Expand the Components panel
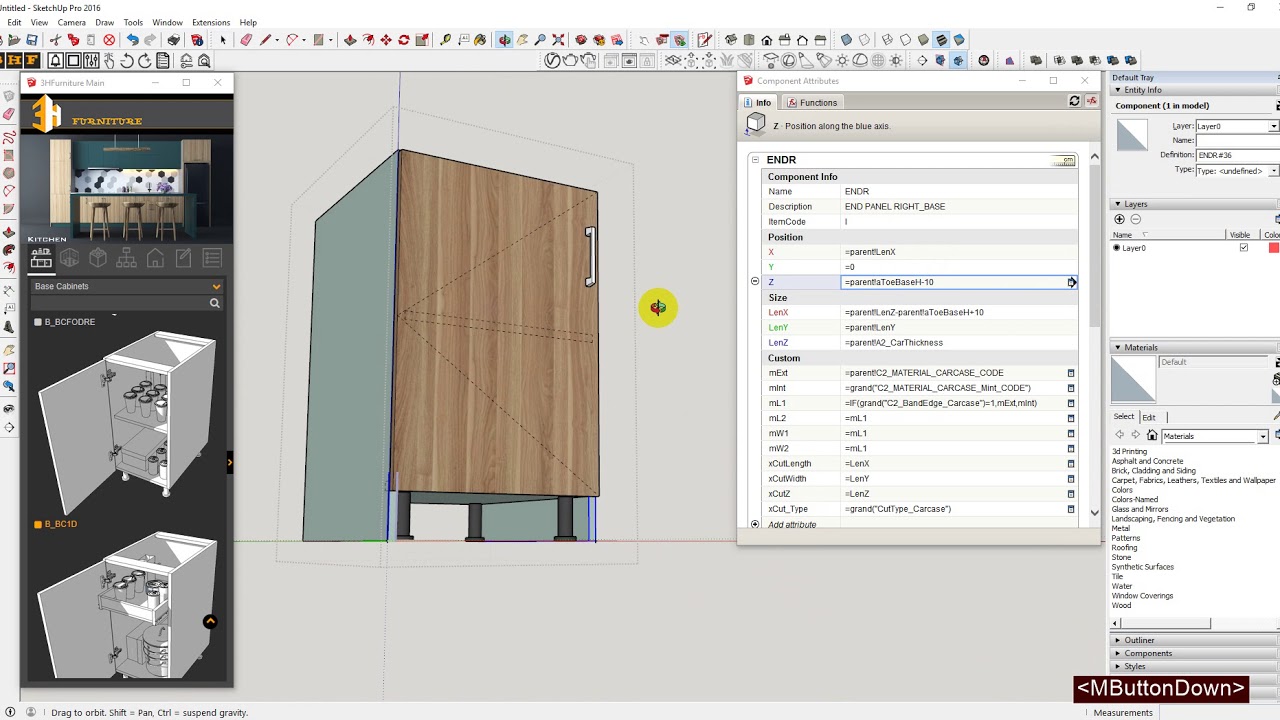 coord(1117,654)
